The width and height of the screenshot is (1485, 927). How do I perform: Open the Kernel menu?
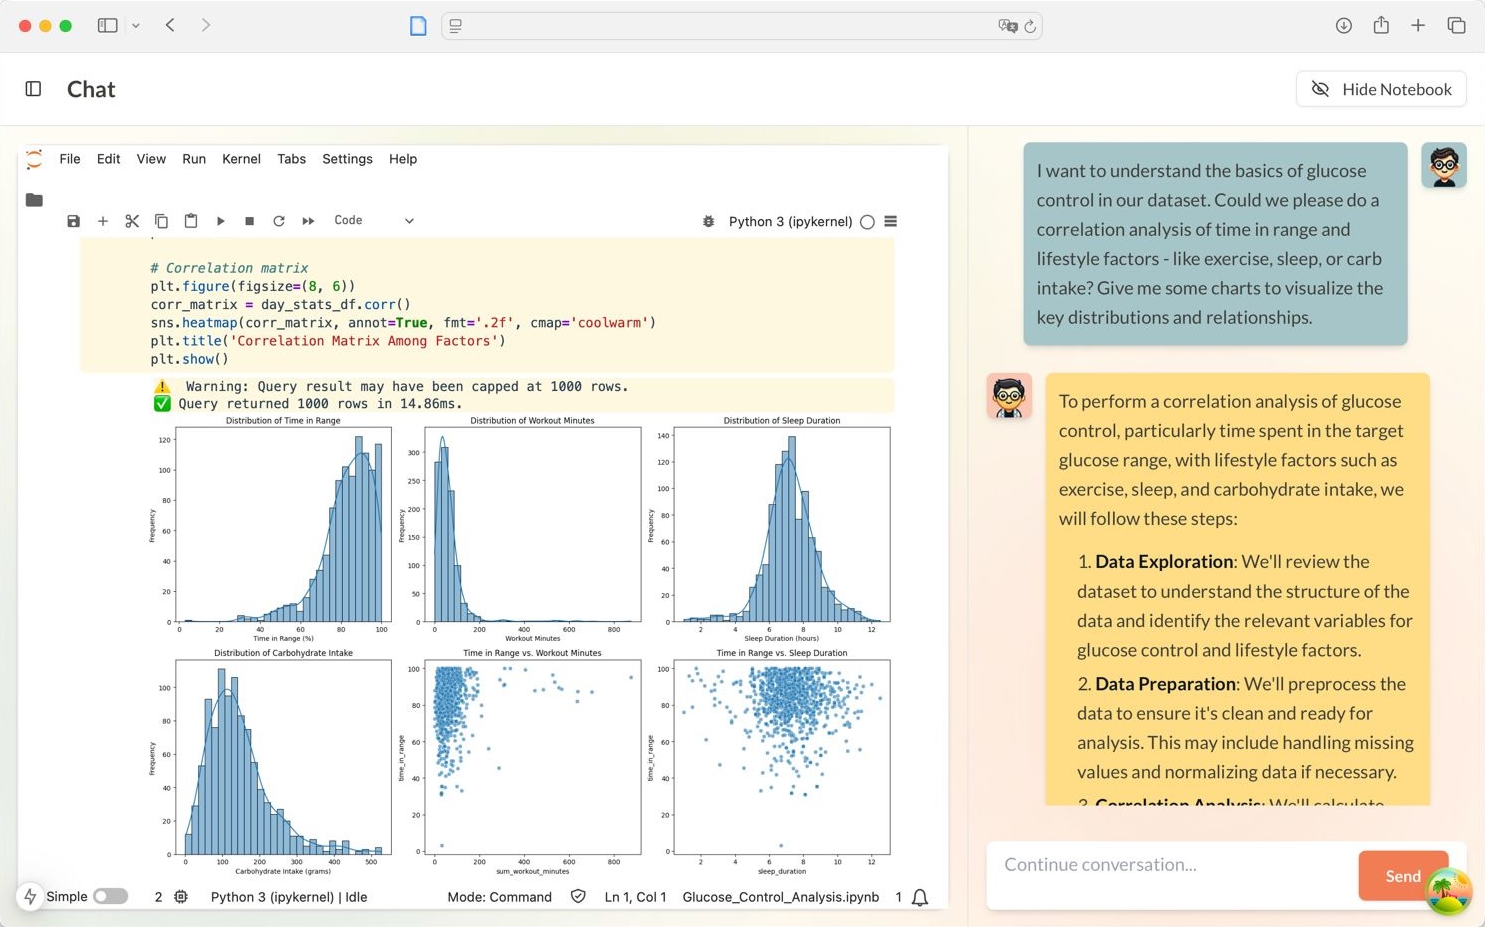(x=241, y=158)
